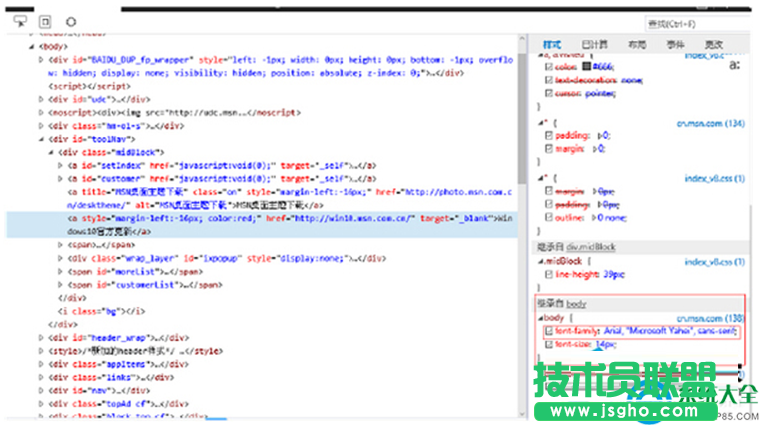
Task: Open the 事件 (Events) tab
Action: (x=675, y=45)
